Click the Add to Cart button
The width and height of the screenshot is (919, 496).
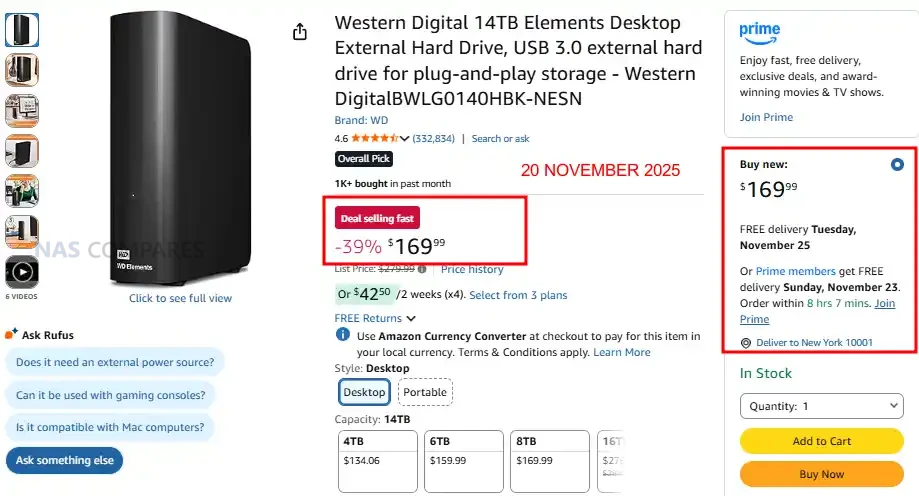click(x=821, y=441)
